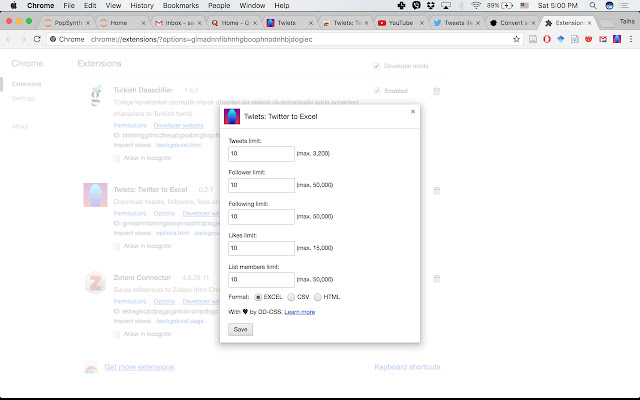Open Options link for Twlets extension
Viewport: 640px width, 400px height.
pyautogui.click(x=164, y=213)
